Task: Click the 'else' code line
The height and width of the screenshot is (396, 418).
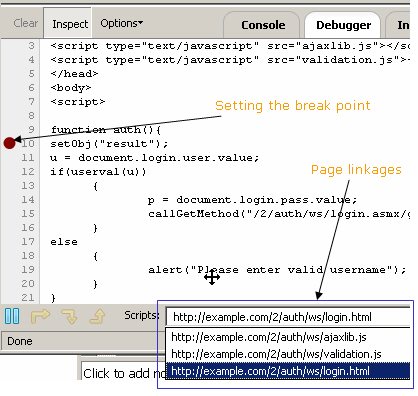Action: 64,242
